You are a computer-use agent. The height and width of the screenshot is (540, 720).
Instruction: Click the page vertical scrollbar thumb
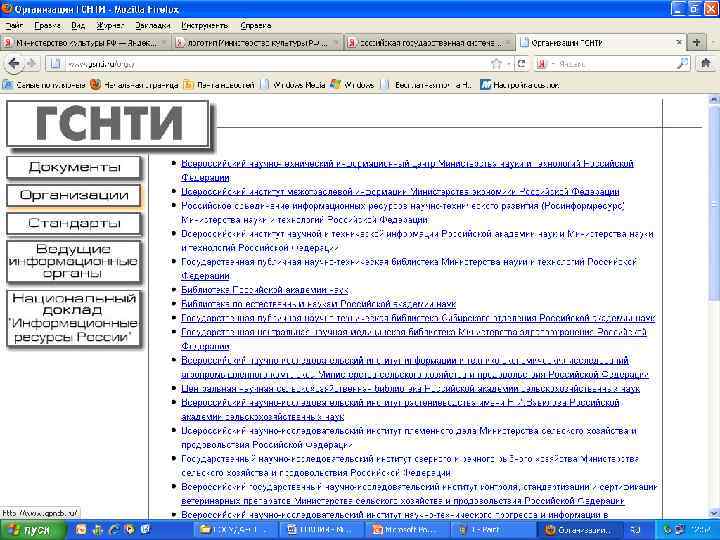click(714, 204)
